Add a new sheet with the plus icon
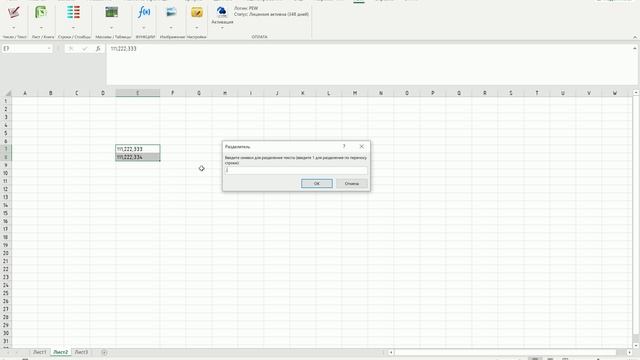This screenshot has width=640, height=360. point(104,352)
